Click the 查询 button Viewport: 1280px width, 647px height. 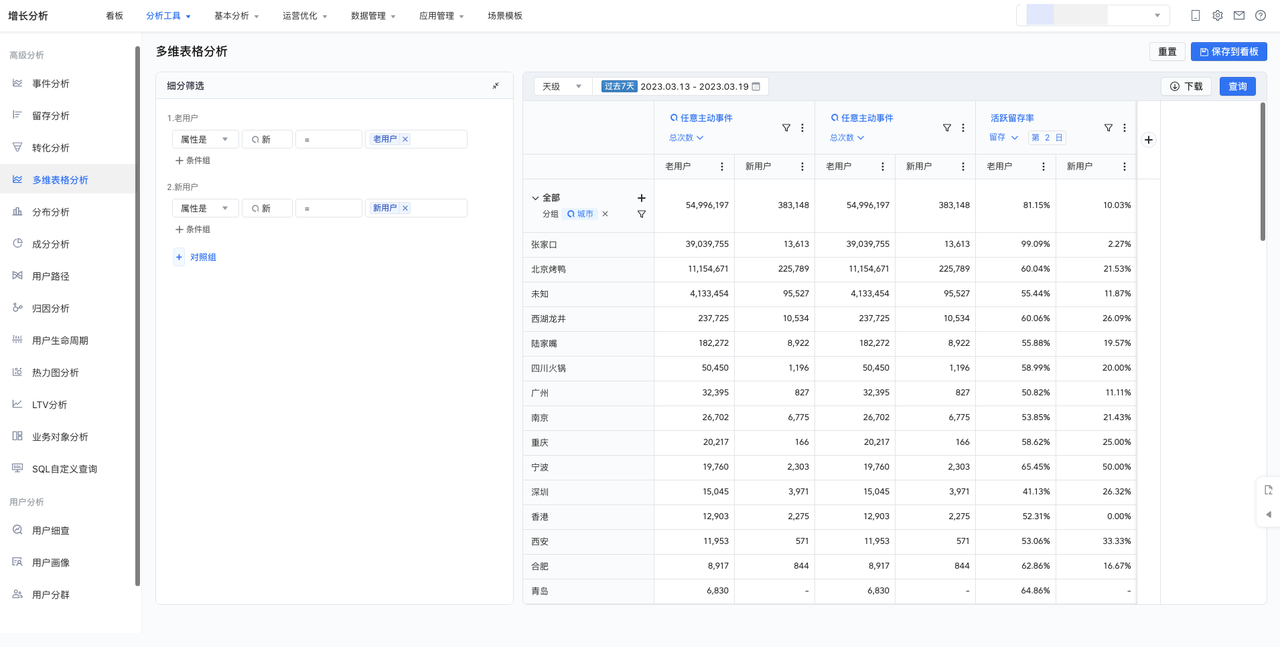[1237, 87]
